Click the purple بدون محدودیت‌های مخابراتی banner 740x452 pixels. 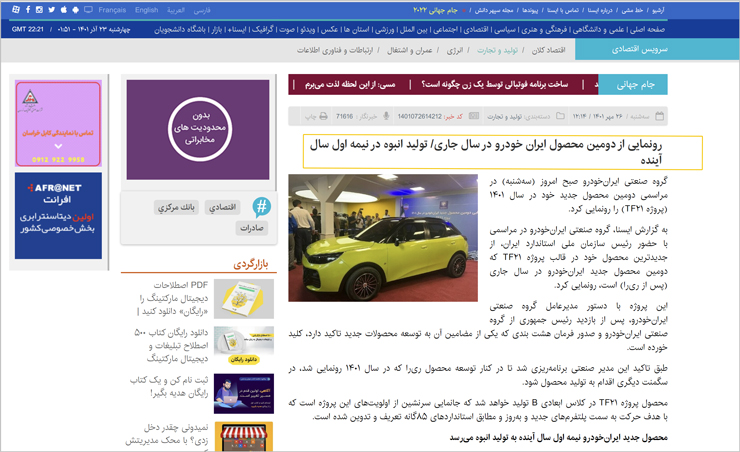[197, 130]
